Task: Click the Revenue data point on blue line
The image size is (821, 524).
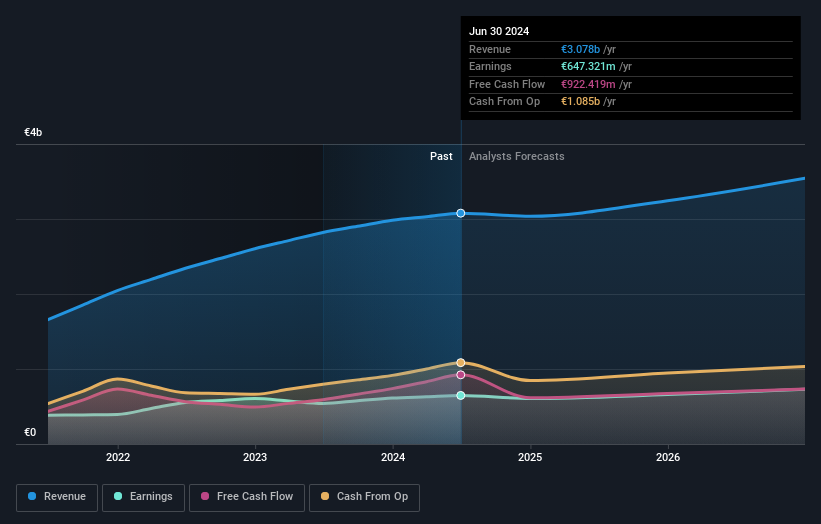Action: (x=461, y=213)
